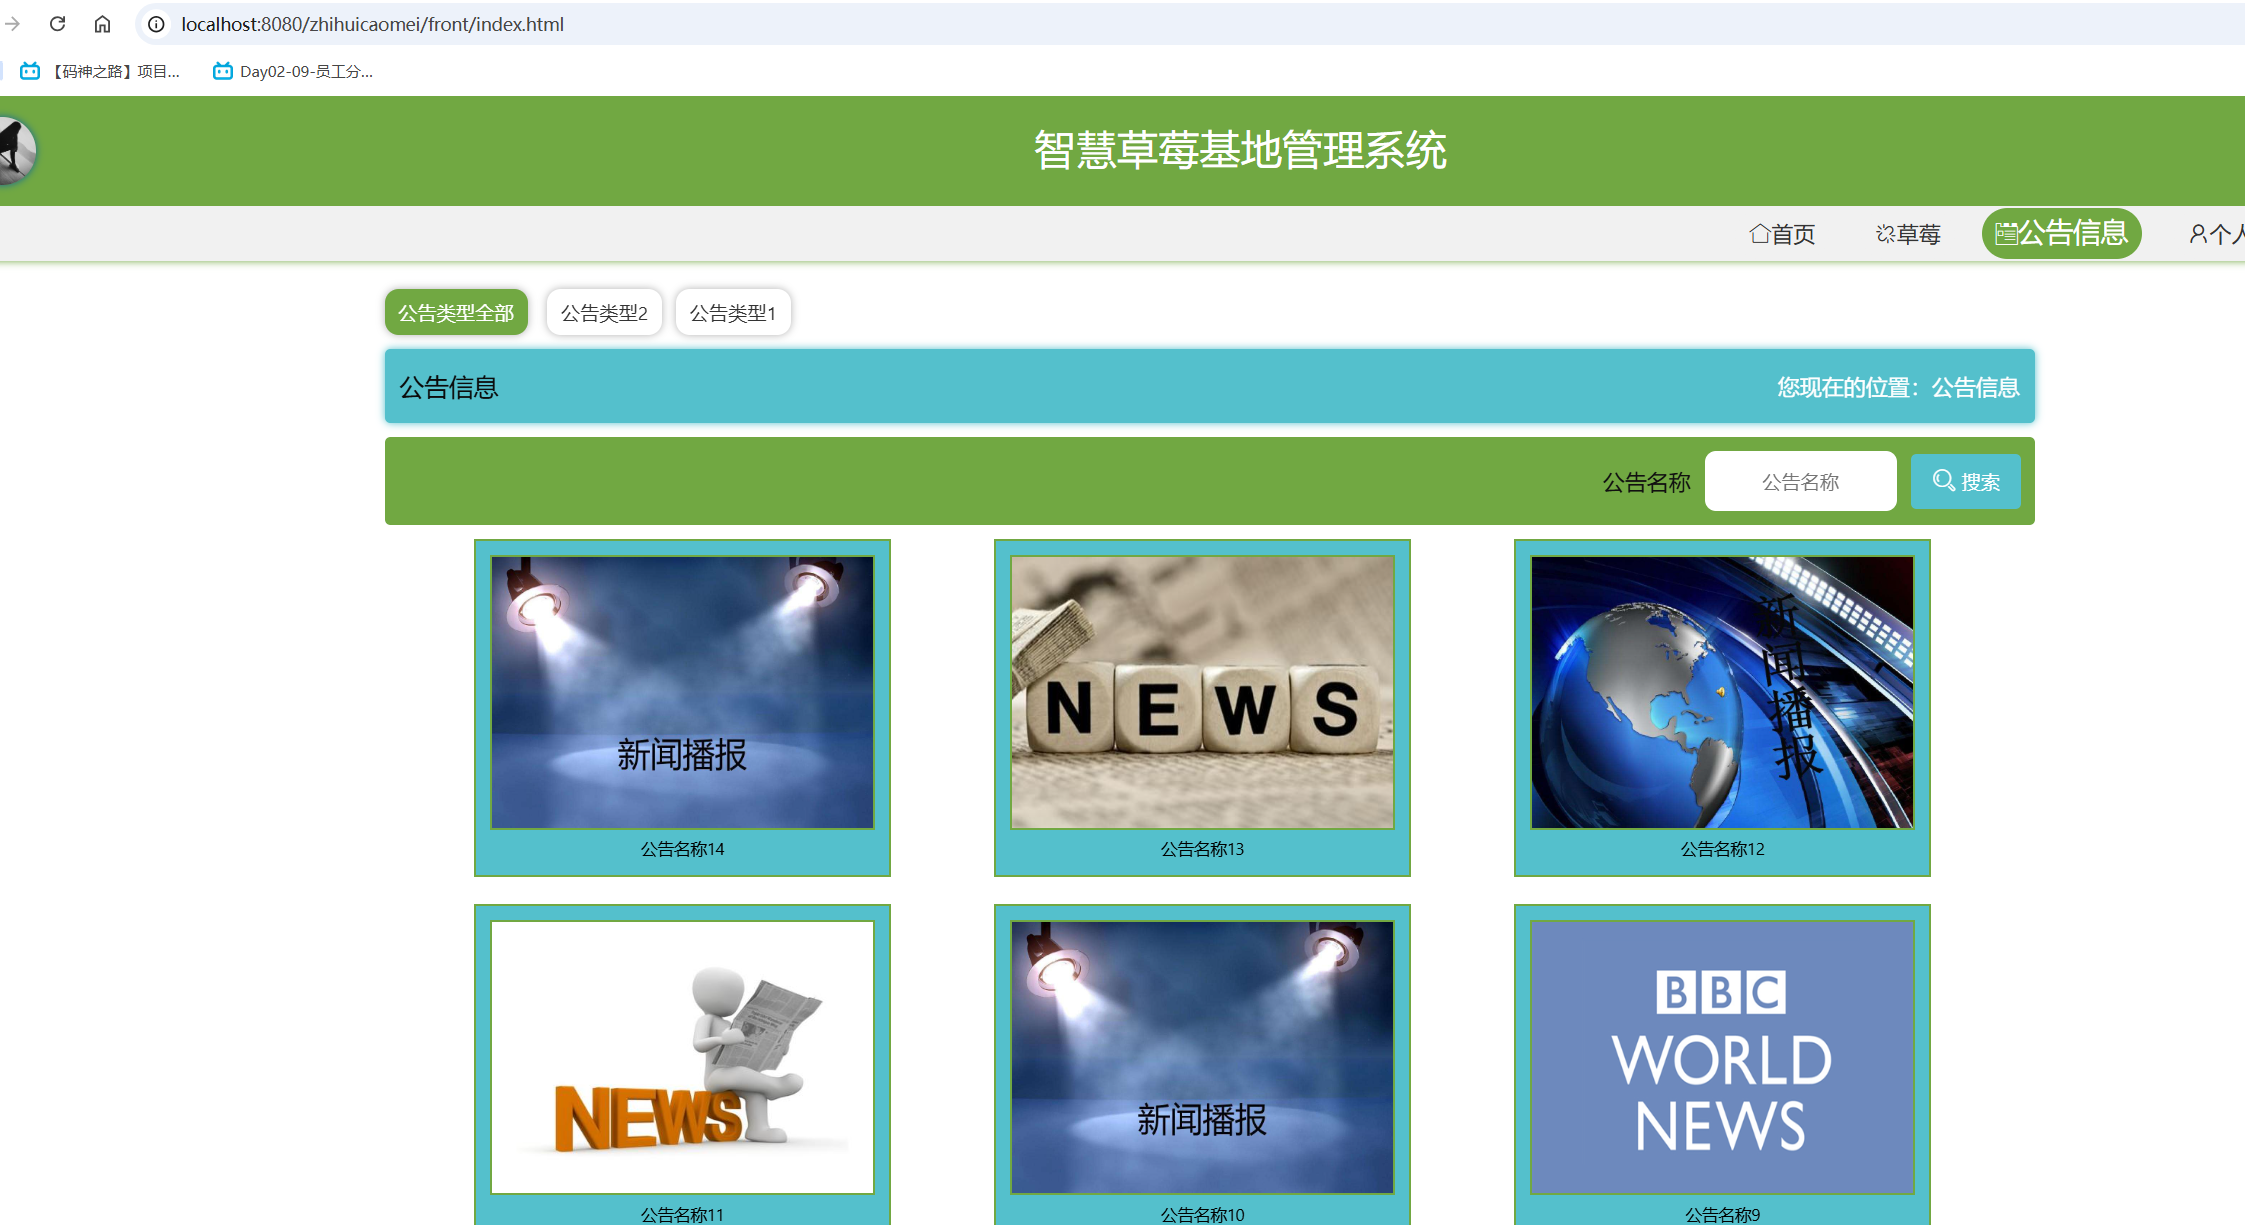
Task: Click breadcrumb 您现在的位置：公告信息
Action: [1898, 387]
